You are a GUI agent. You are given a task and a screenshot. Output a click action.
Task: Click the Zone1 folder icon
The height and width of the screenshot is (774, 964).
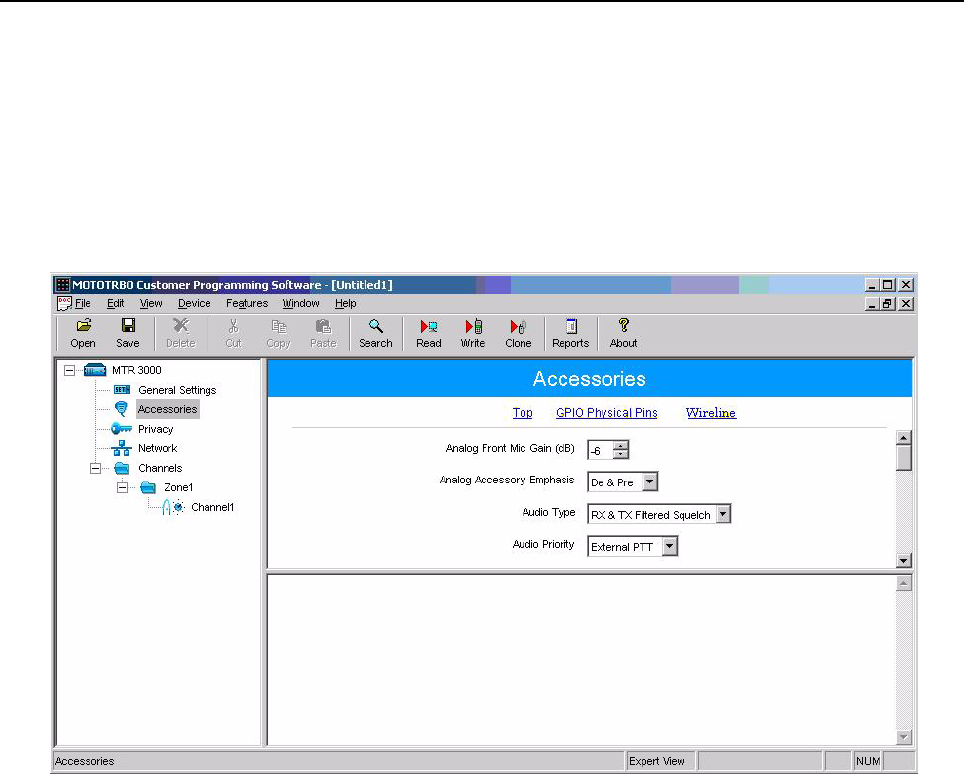tap(148, 488)
